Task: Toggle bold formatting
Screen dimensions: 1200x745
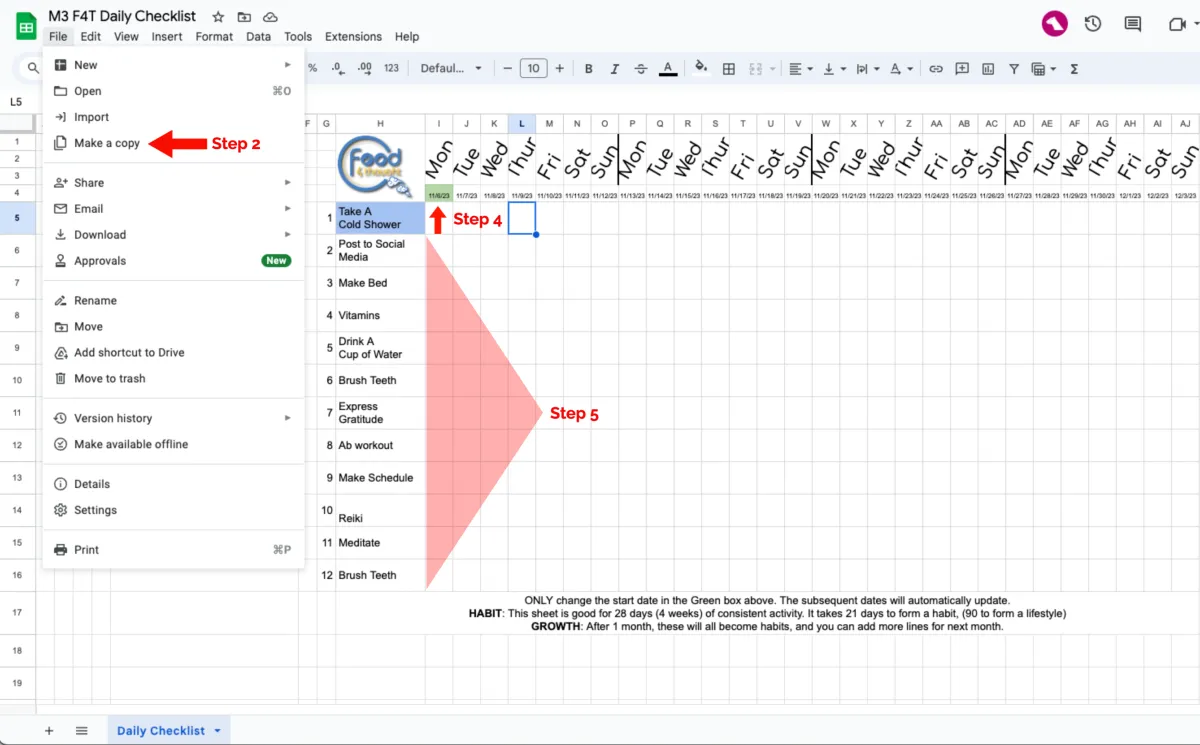Action: pyautogui.click(x=589, y=68)
